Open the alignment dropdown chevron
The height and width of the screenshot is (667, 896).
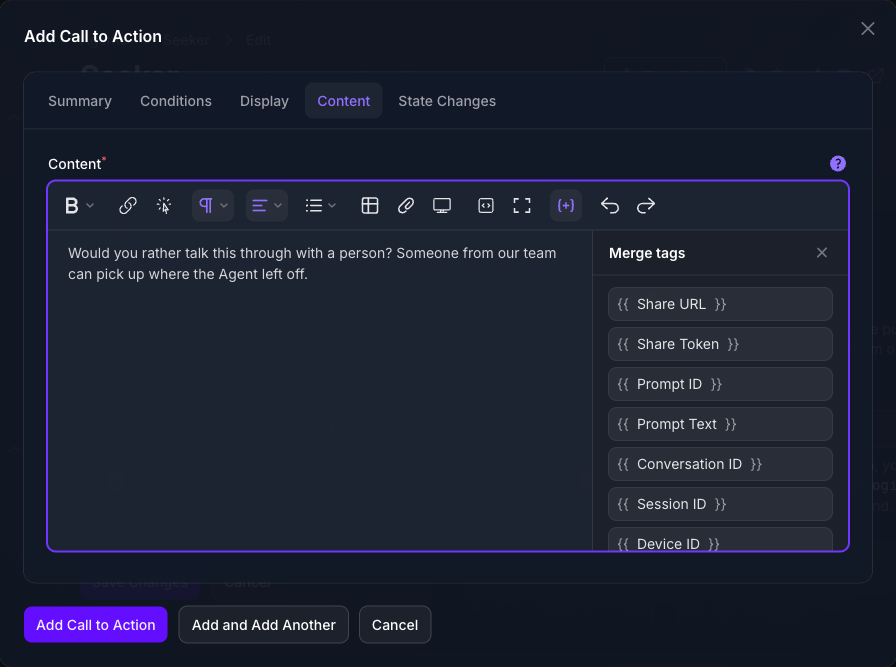278,205
